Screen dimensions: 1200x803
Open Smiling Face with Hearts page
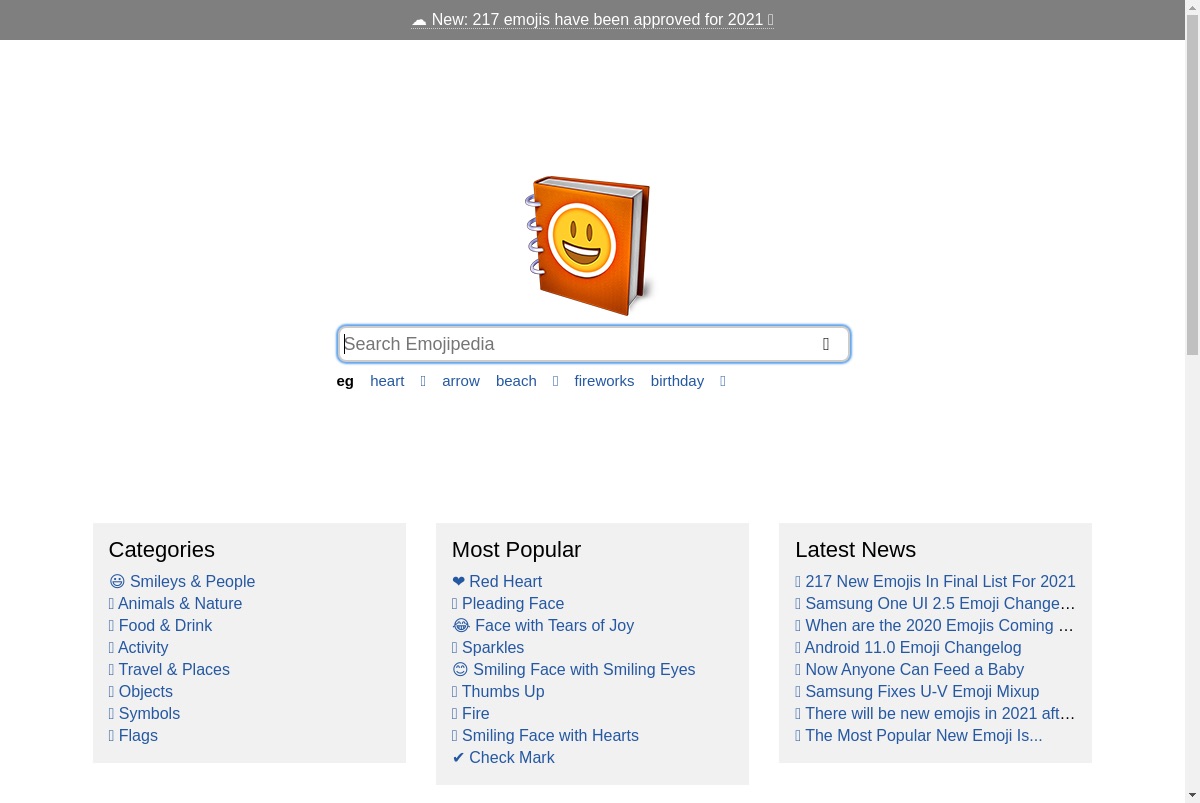[545, 736]
